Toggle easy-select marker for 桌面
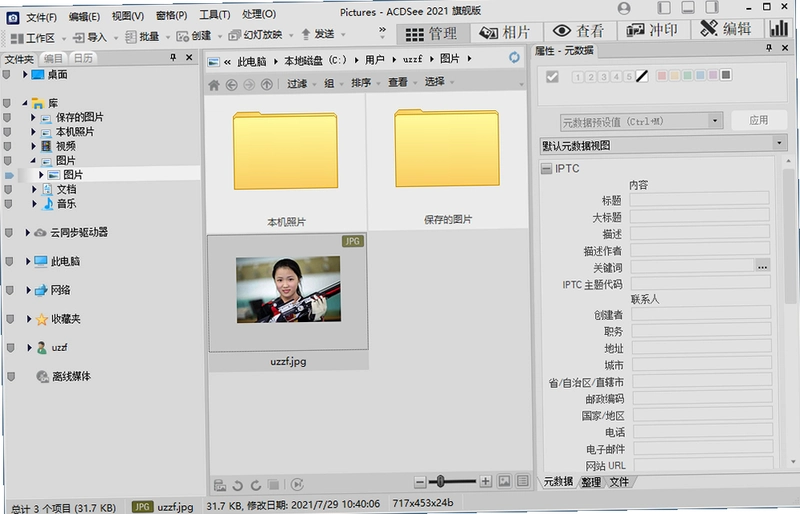This screenshot has width=800, height=514. (x=6, y=75)
